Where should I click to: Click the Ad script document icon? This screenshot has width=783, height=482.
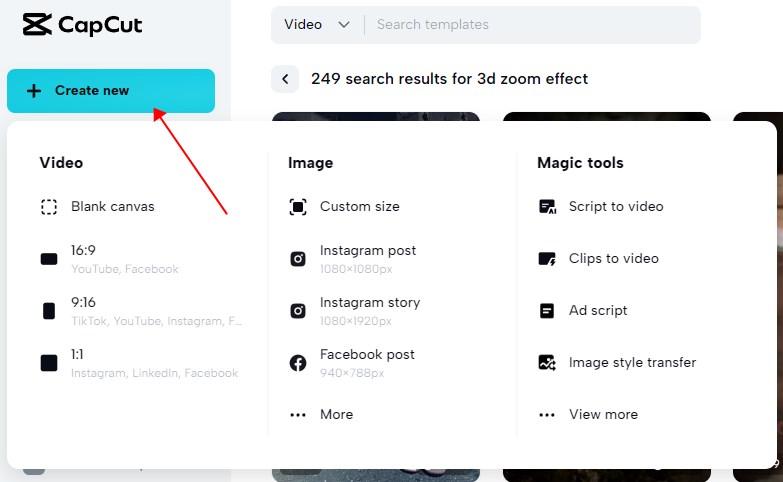click(x=547, y=311)
